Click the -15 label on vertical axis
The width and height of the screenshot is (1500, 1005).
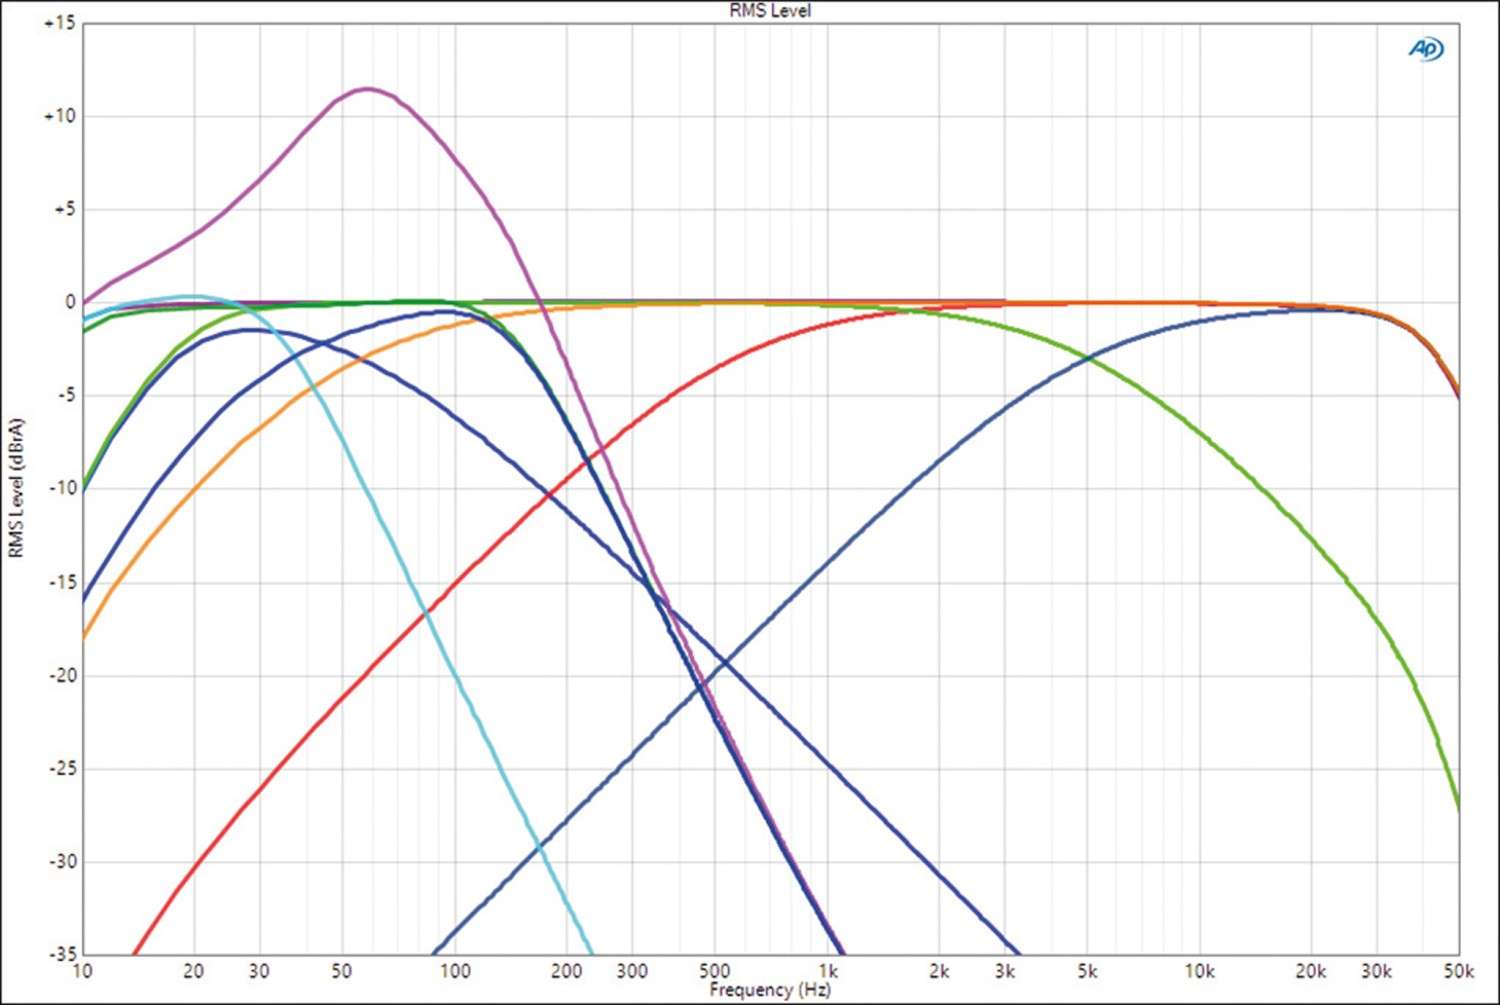(x=62, y=582)
